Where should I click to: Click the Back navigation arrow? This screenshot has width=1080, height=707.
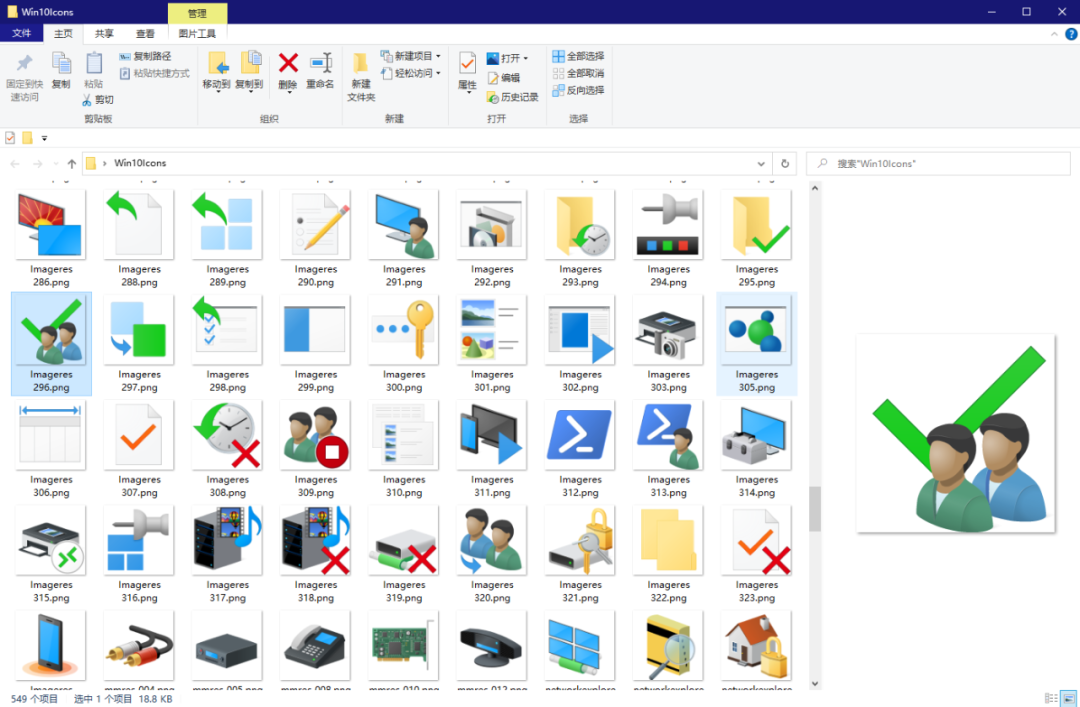pos(15,164)
